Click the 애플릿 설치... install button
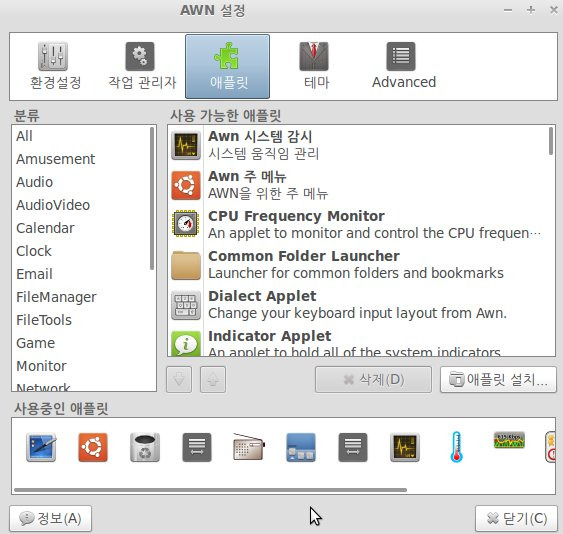Image resolution: width=563 pixels, height=534 pixels. point(498,380)
